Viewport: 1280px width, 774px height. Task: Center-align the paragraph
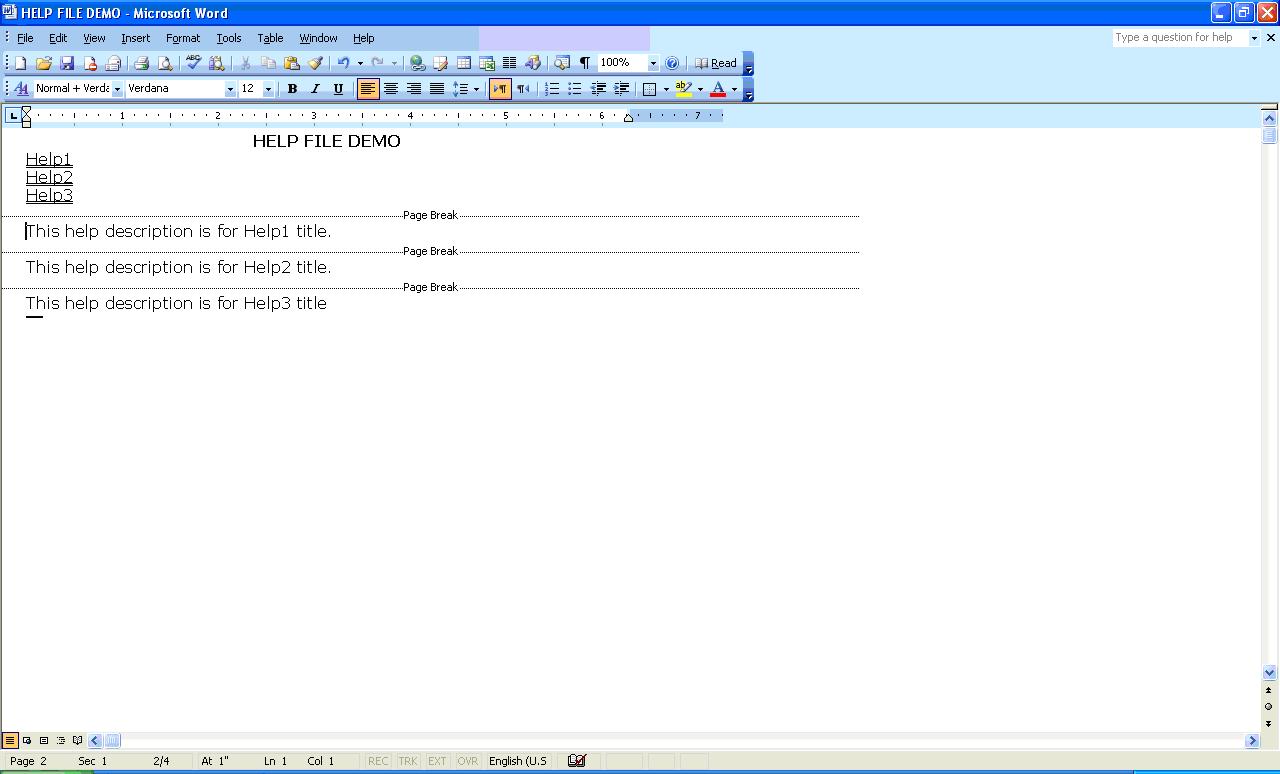[391, 89]
